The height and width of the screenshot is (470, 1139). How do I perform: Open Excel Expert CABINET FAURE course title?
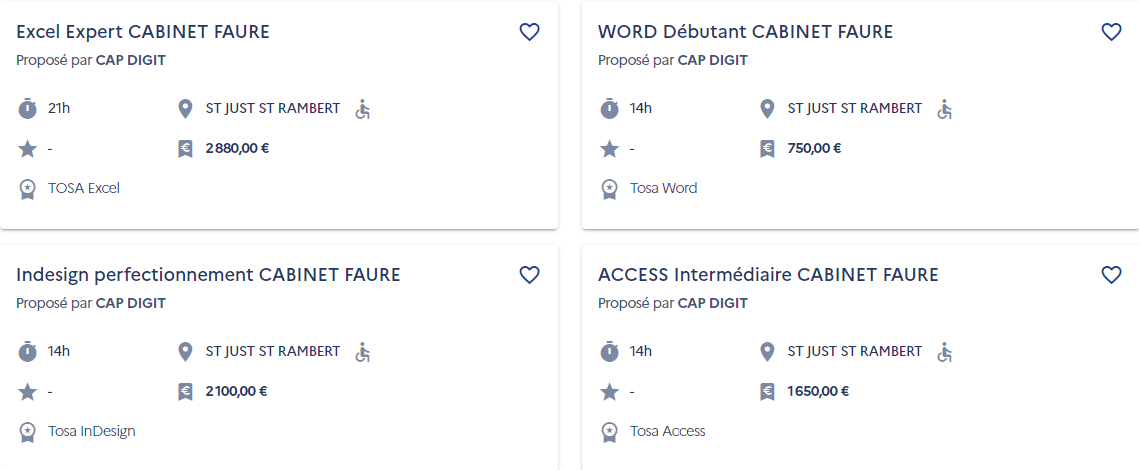pos(143,32)
